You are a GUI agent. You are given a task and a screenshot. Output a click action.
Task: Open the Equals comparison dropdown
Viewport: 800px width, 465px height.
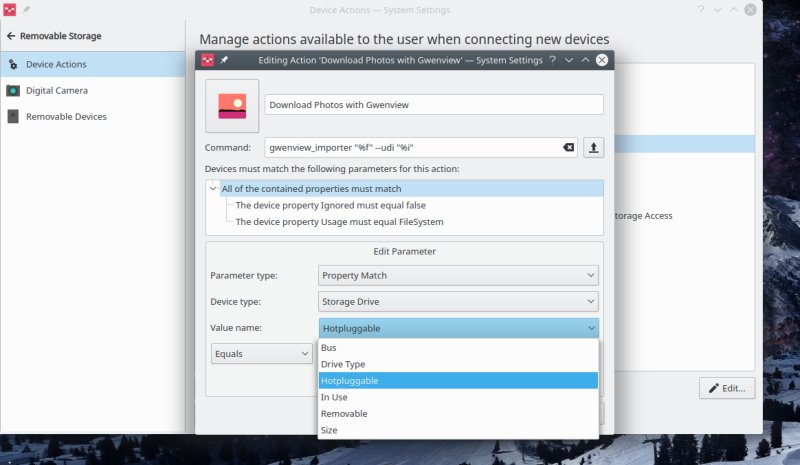pos(261,353)
